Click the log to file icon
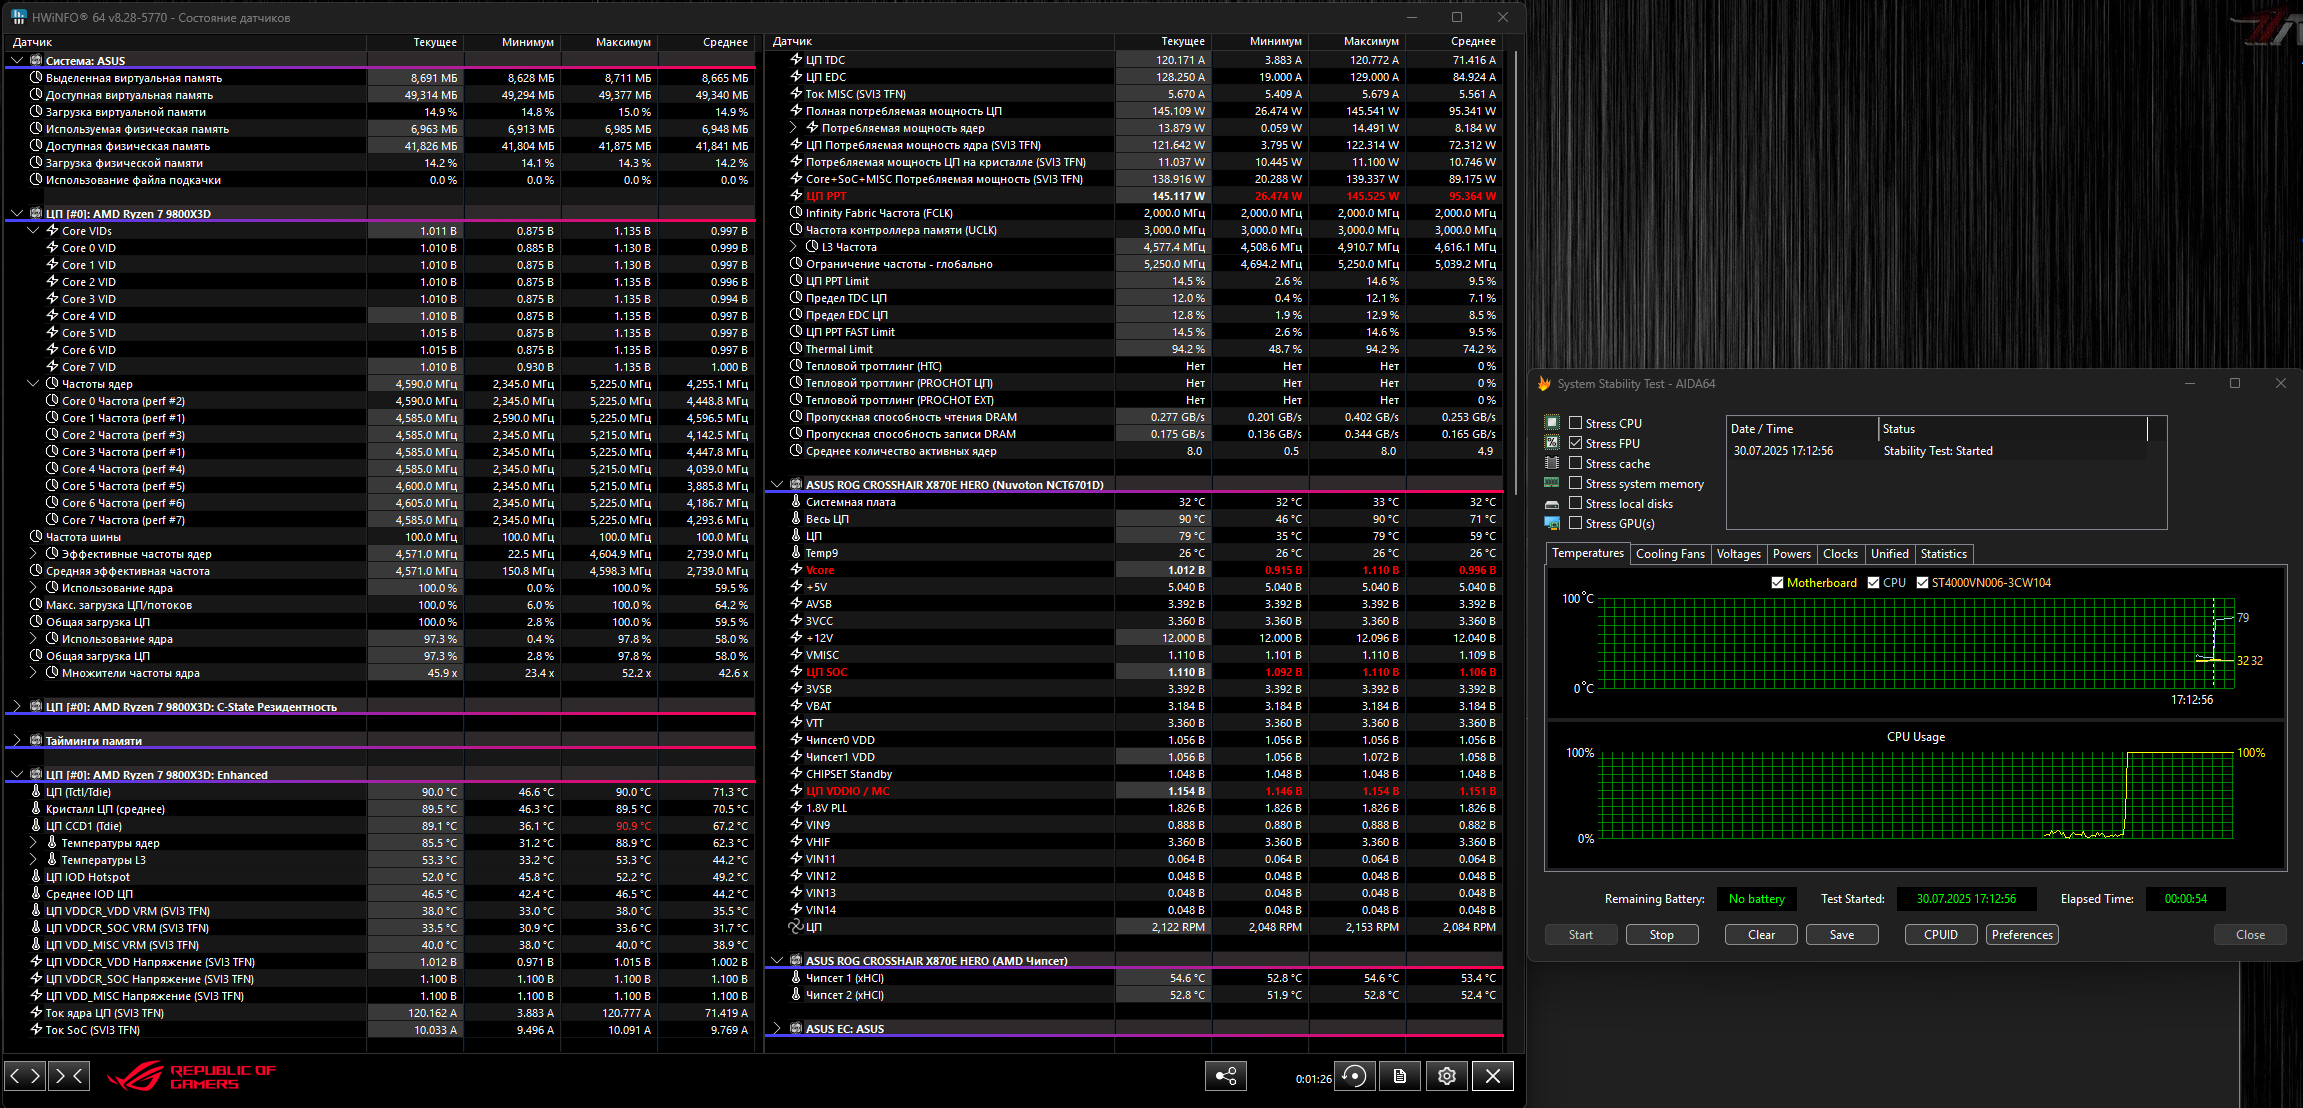2303x1108 pixels. point(1400,1076)
